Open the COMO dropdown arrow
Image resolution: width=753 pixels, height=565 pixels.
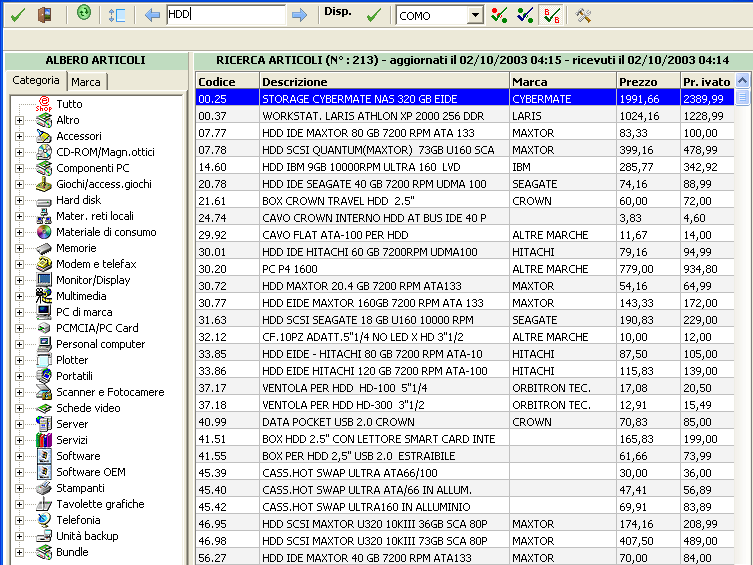475,15
